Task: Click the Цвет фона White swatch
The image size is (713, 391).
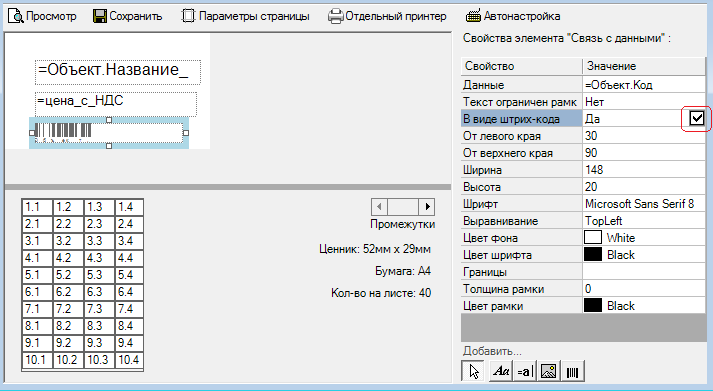Action: click(x=593, y=238)
